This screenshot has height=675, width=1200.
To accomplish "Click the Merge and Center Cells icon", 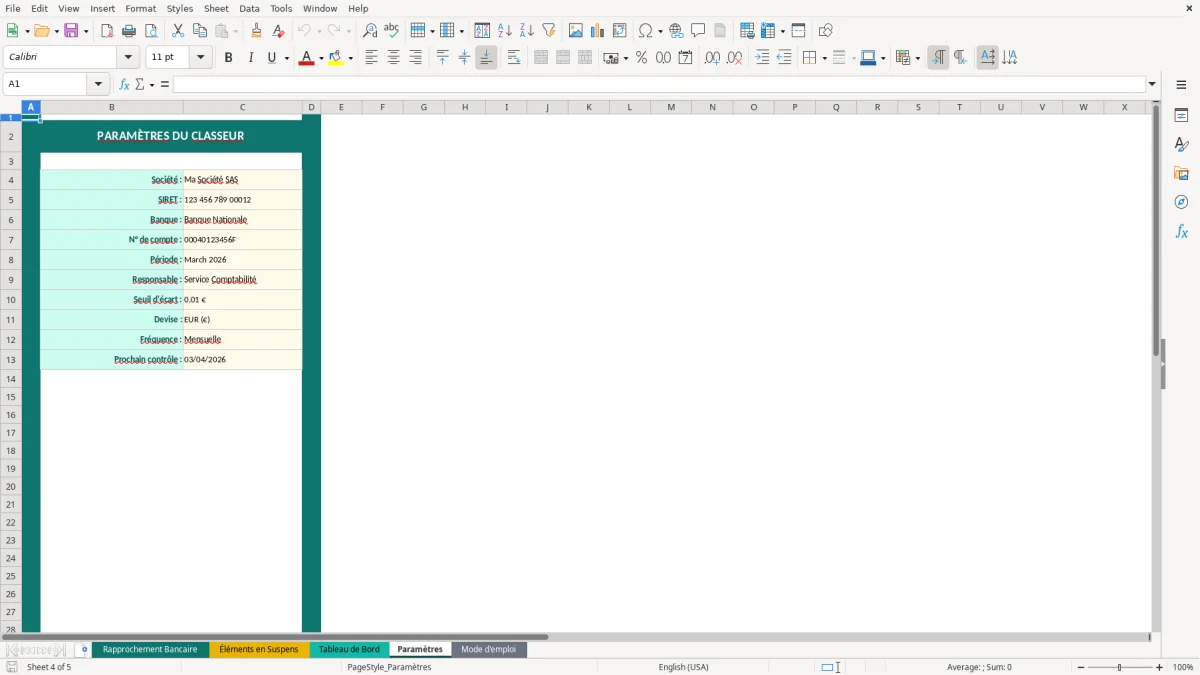I will click(541, 58).
